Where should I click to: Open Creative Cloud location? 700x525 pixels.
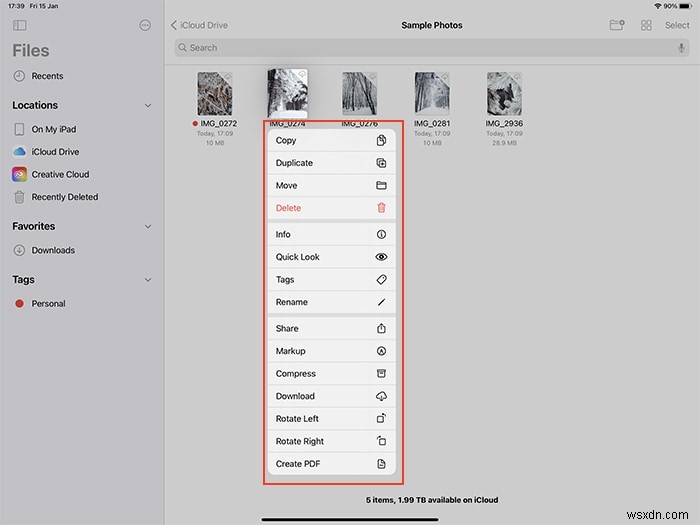(x=60, y=174)
